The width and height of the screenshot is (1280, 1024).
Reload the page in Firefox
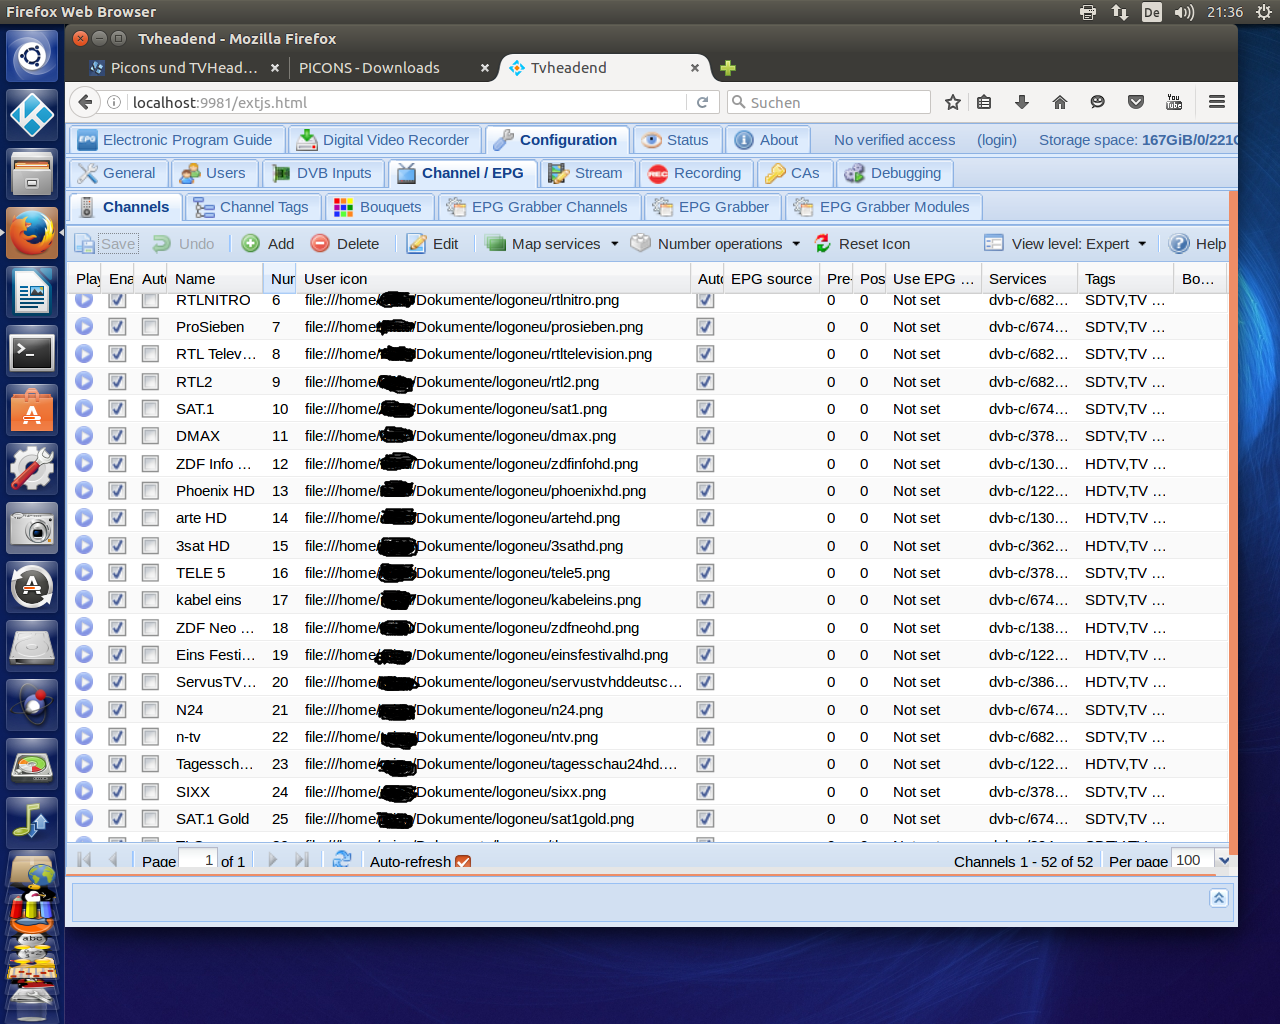[x=702, y=102]
